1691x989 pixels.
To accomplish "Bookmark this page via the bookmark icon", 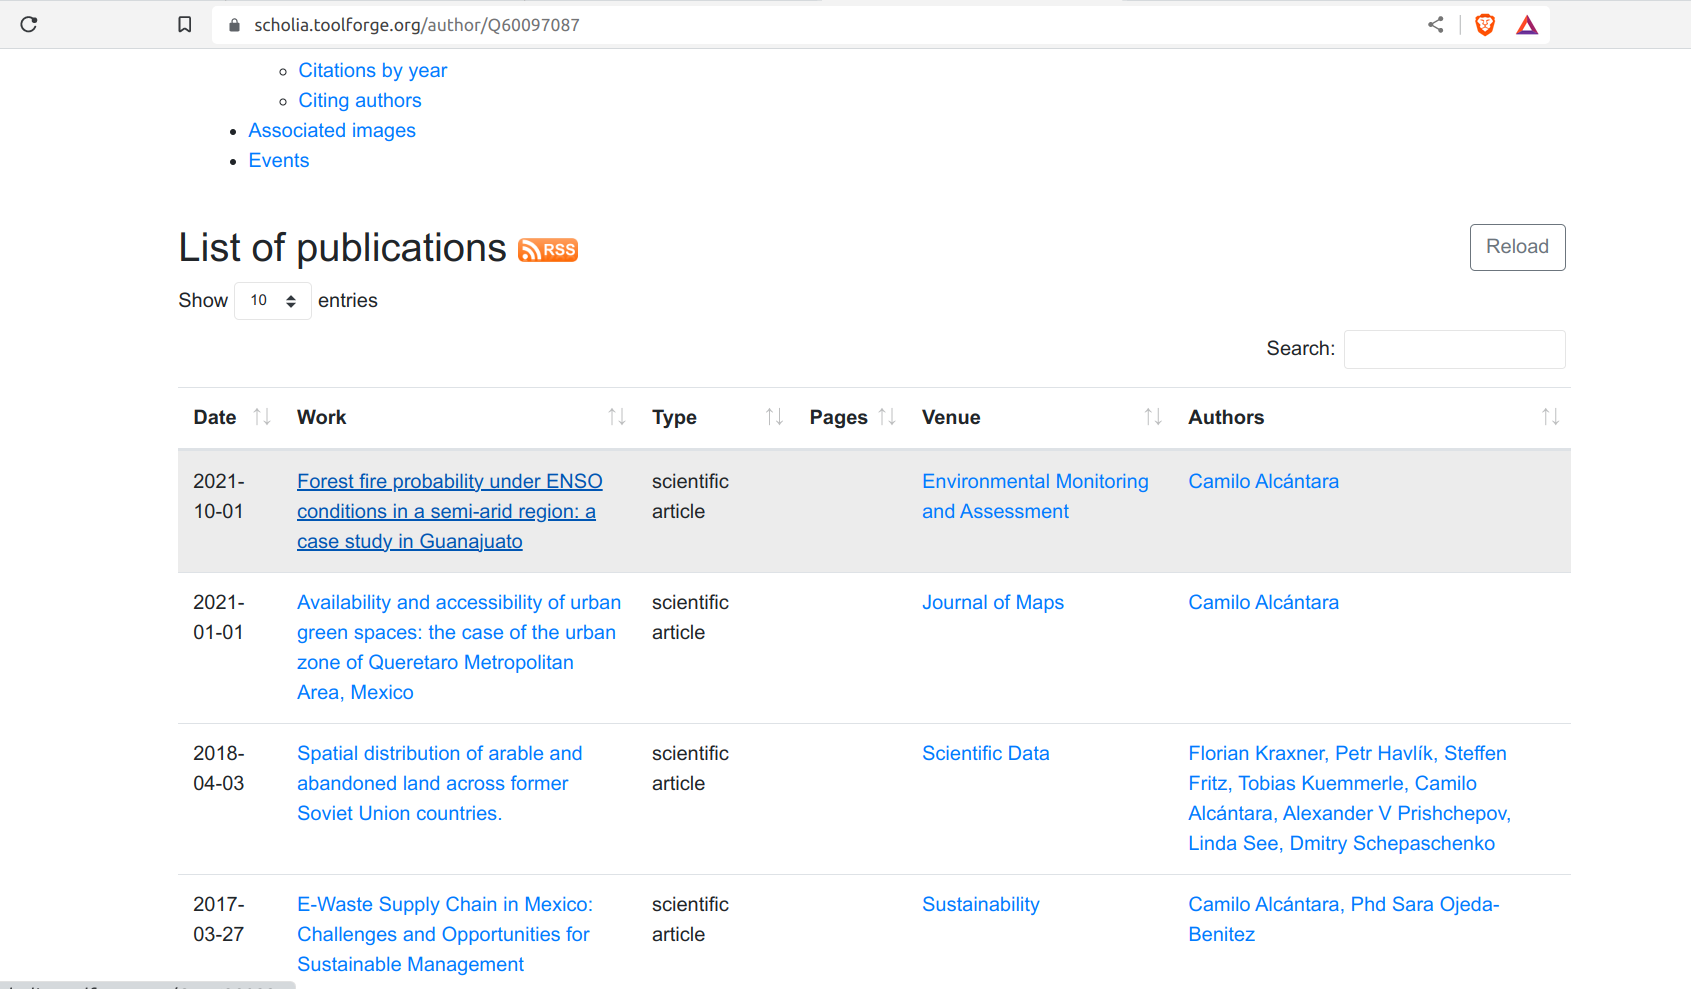I will [x=184, y=24].
